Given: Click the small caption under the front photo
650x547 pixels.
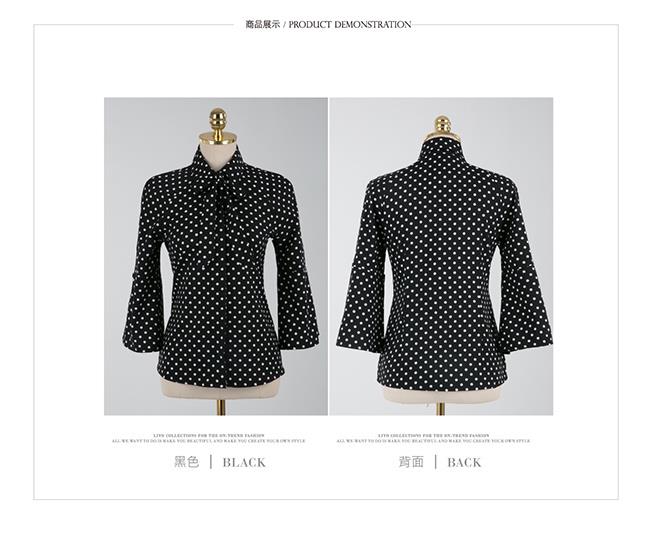Looking at the screenshot, I should pyautogui.click(x=209, y=438).
